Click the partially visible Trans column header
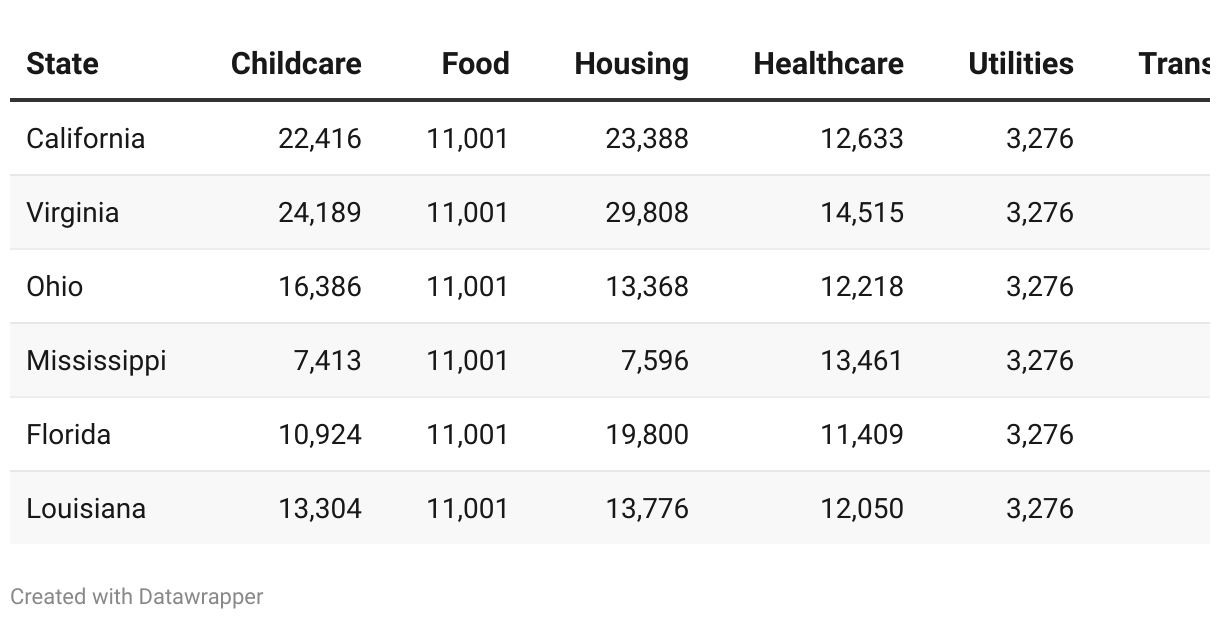 1173,64
